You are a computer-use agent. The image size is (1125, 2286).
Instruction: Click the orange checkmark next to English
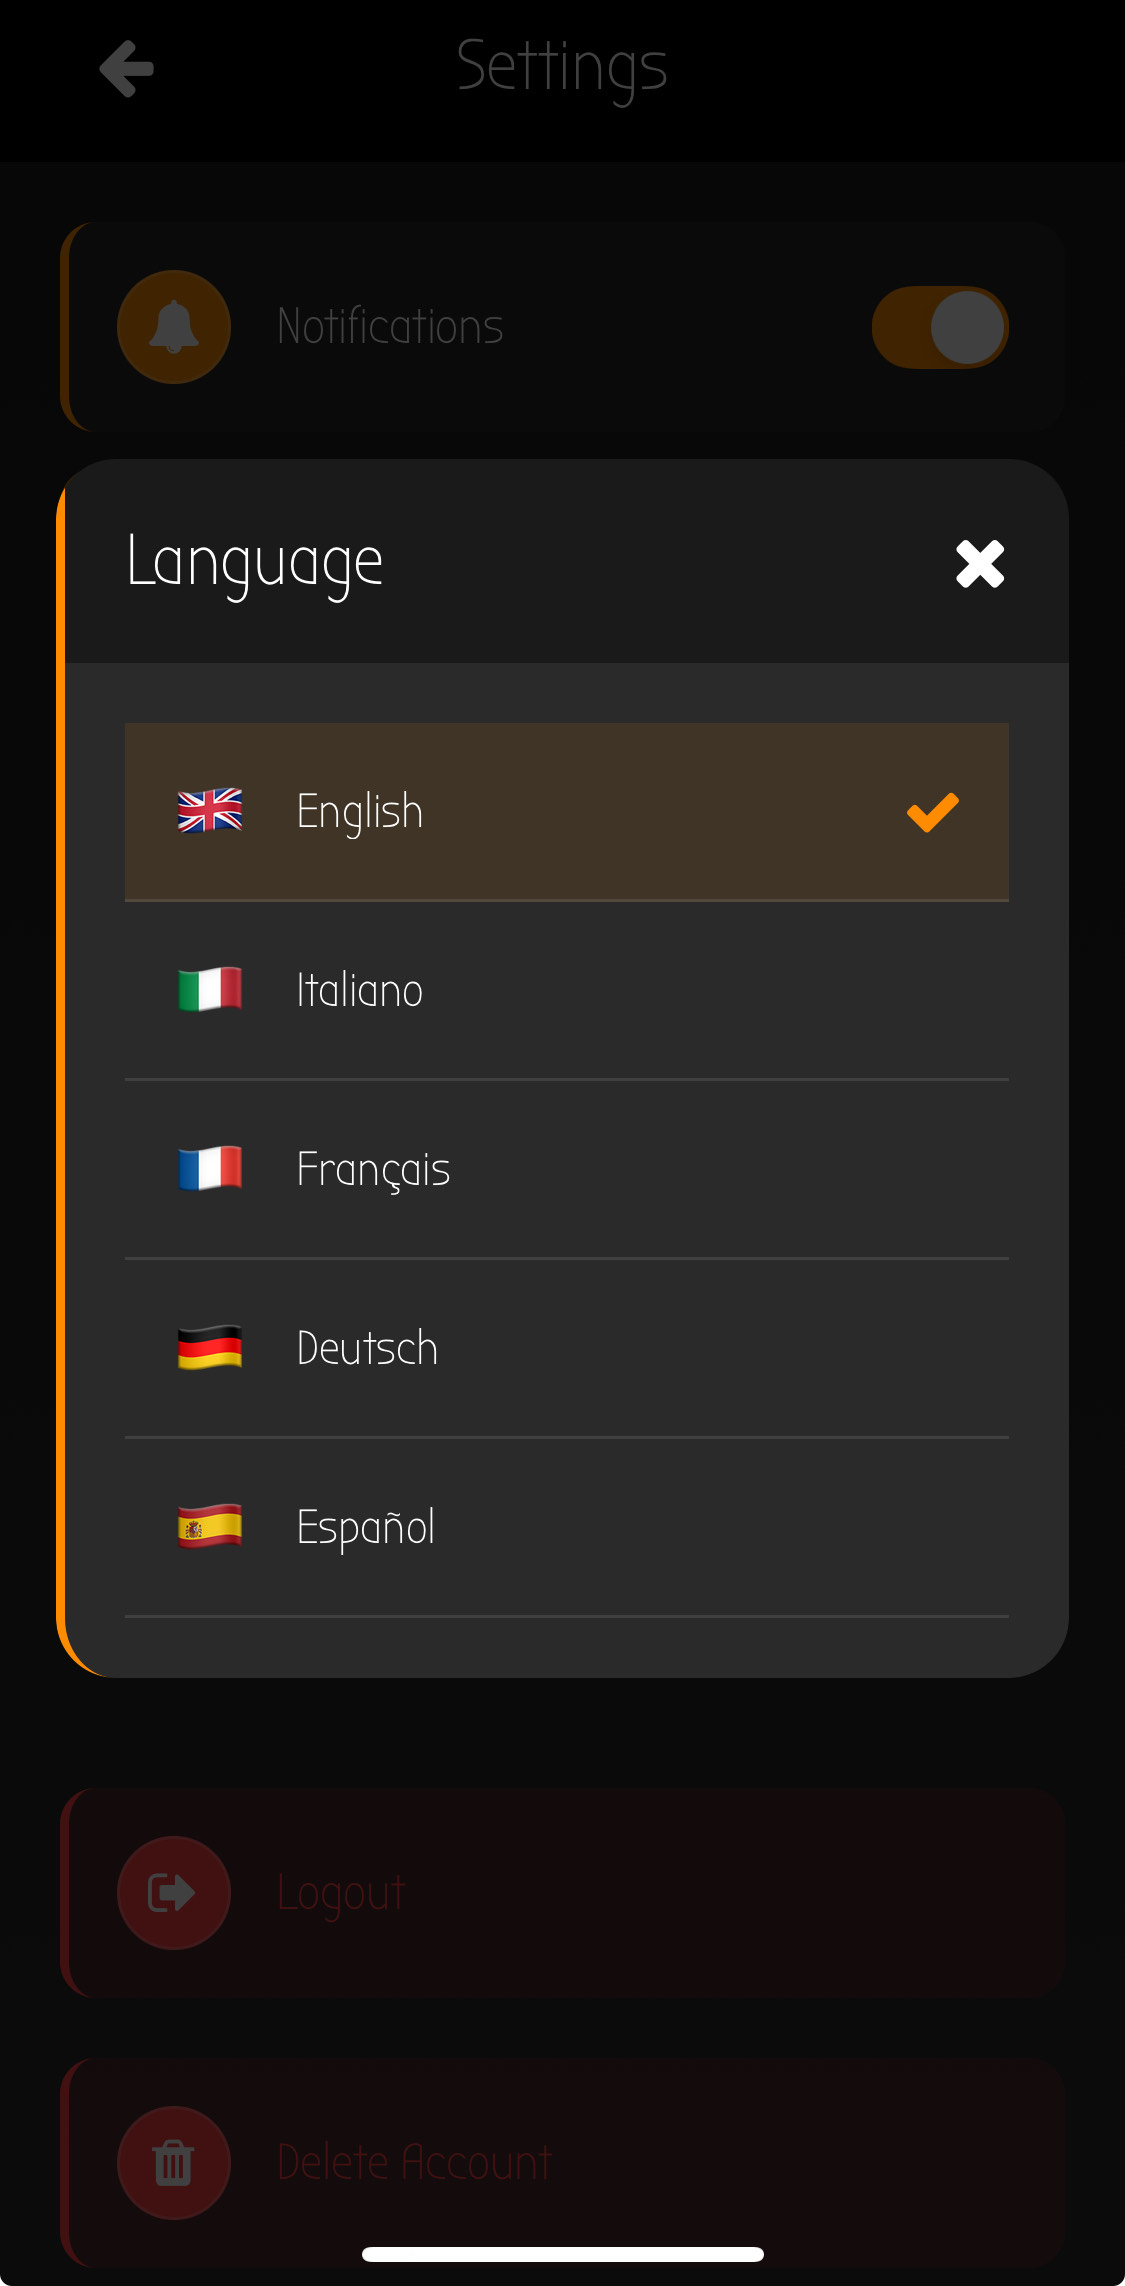coord(932,813)
